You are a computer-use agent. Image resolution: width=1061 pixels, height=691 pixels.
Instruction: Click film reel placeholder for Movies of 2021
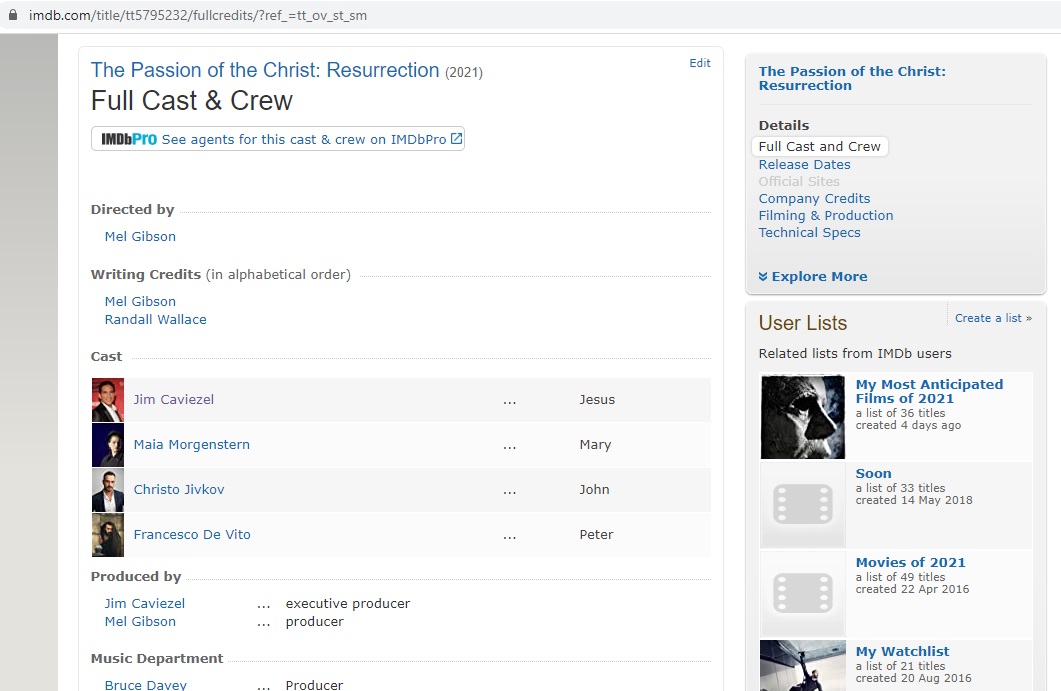(x=803, y=593)
